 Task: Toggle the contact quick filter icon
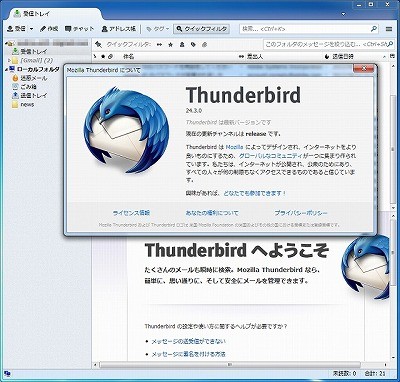[182, 44]
